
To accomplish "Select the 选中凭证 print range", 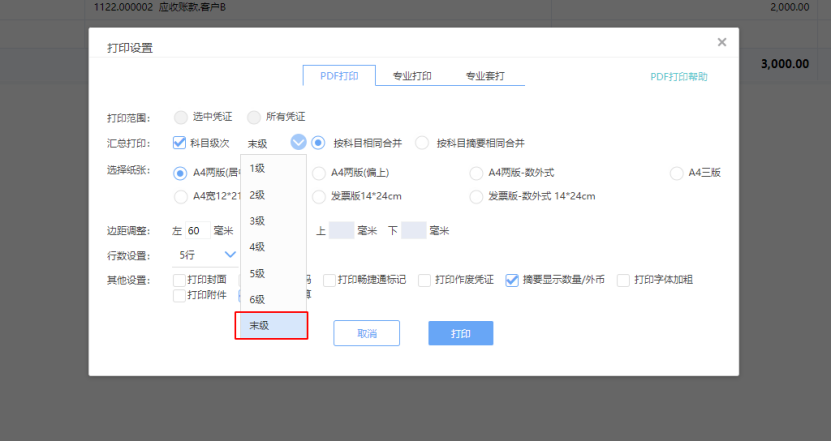I will click(181, 117).
